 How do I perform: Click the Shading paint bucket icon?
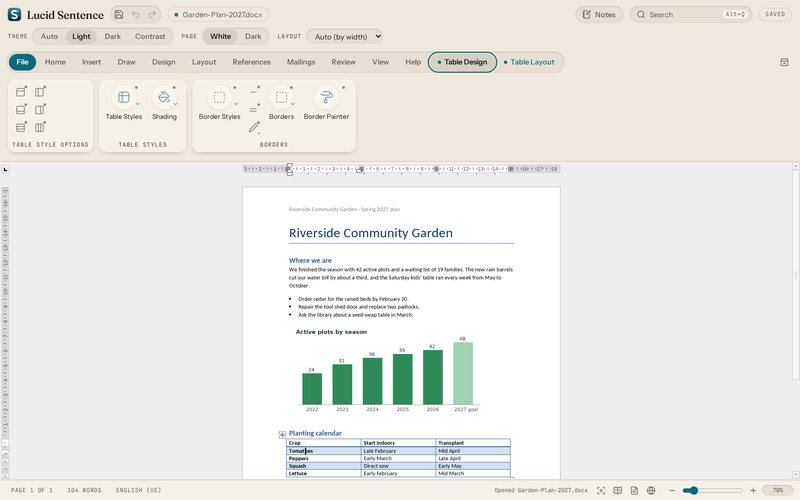(164, 97)
